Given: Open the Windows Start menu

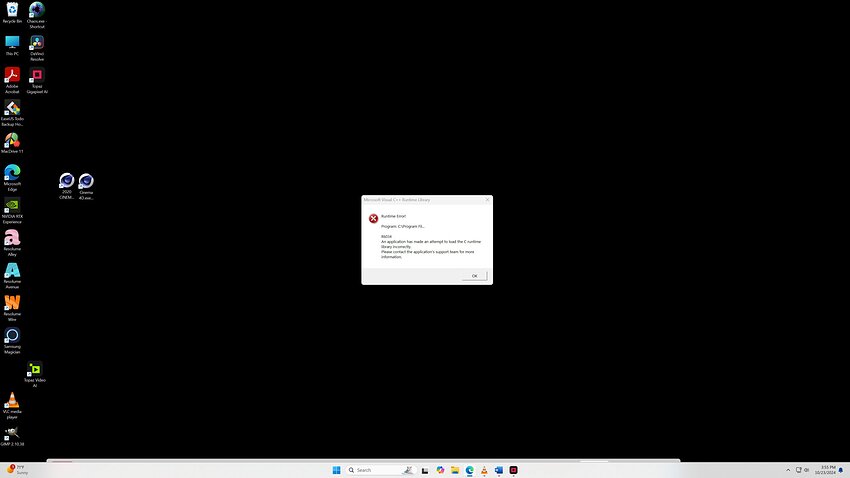Looking at the screenshot, I should (336, 470).
